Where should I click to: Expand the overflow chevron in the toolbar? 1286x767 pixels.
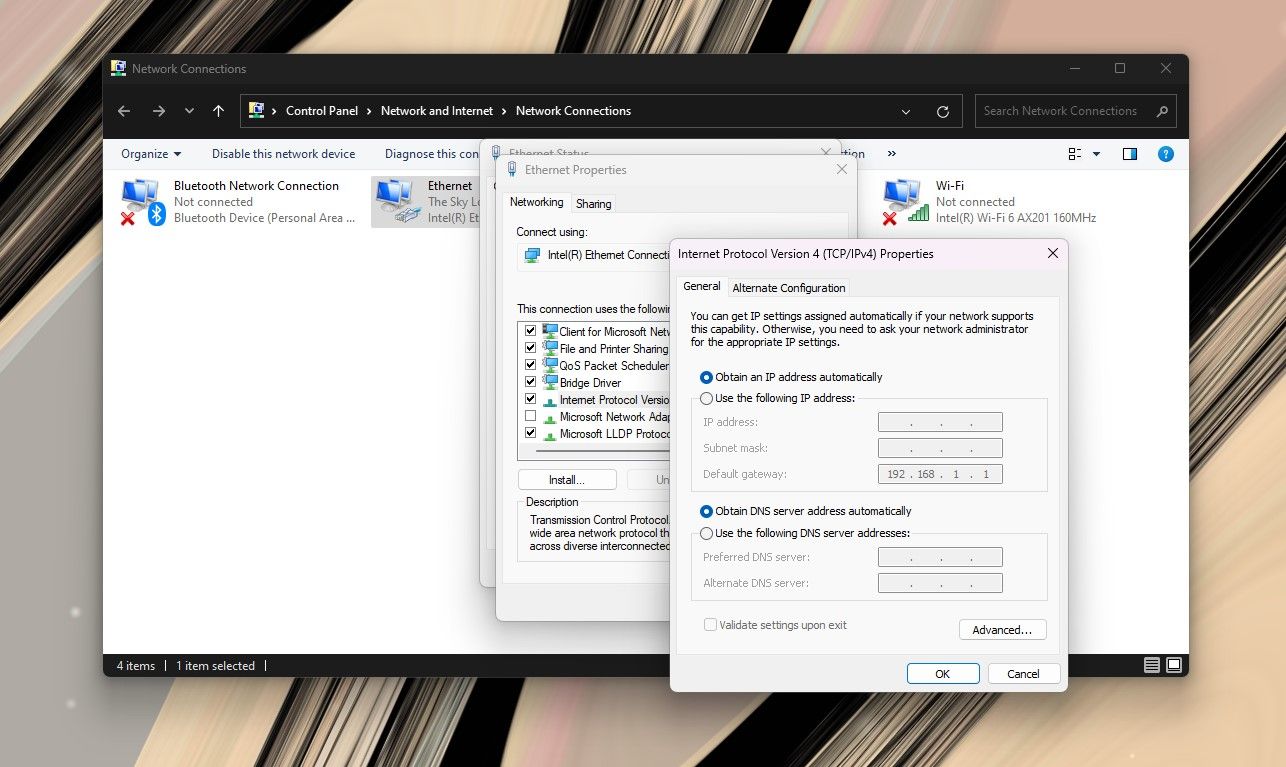(x=891, y=154)
